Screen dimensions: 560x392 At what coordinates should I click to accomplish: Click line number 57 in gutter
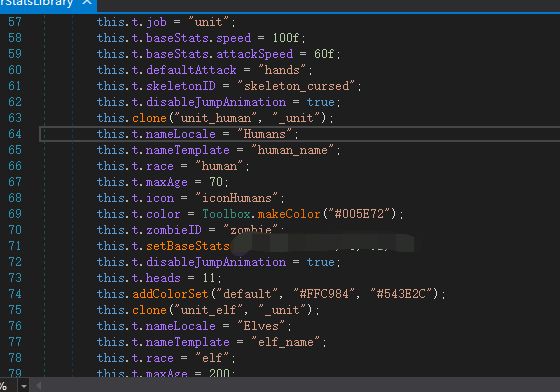coord(15,22)
